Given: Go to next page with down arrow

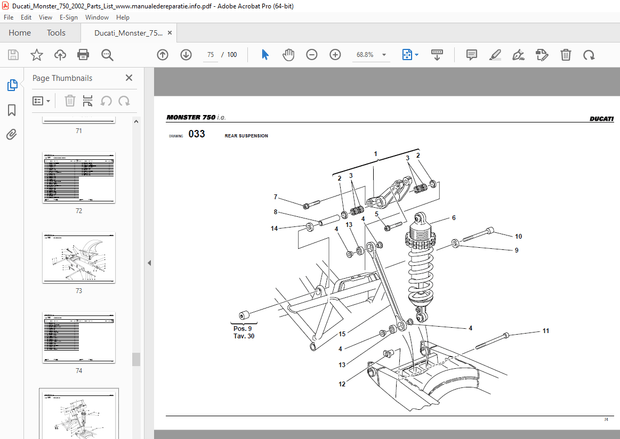Looking at the screenshot, I should click(186, 55).
